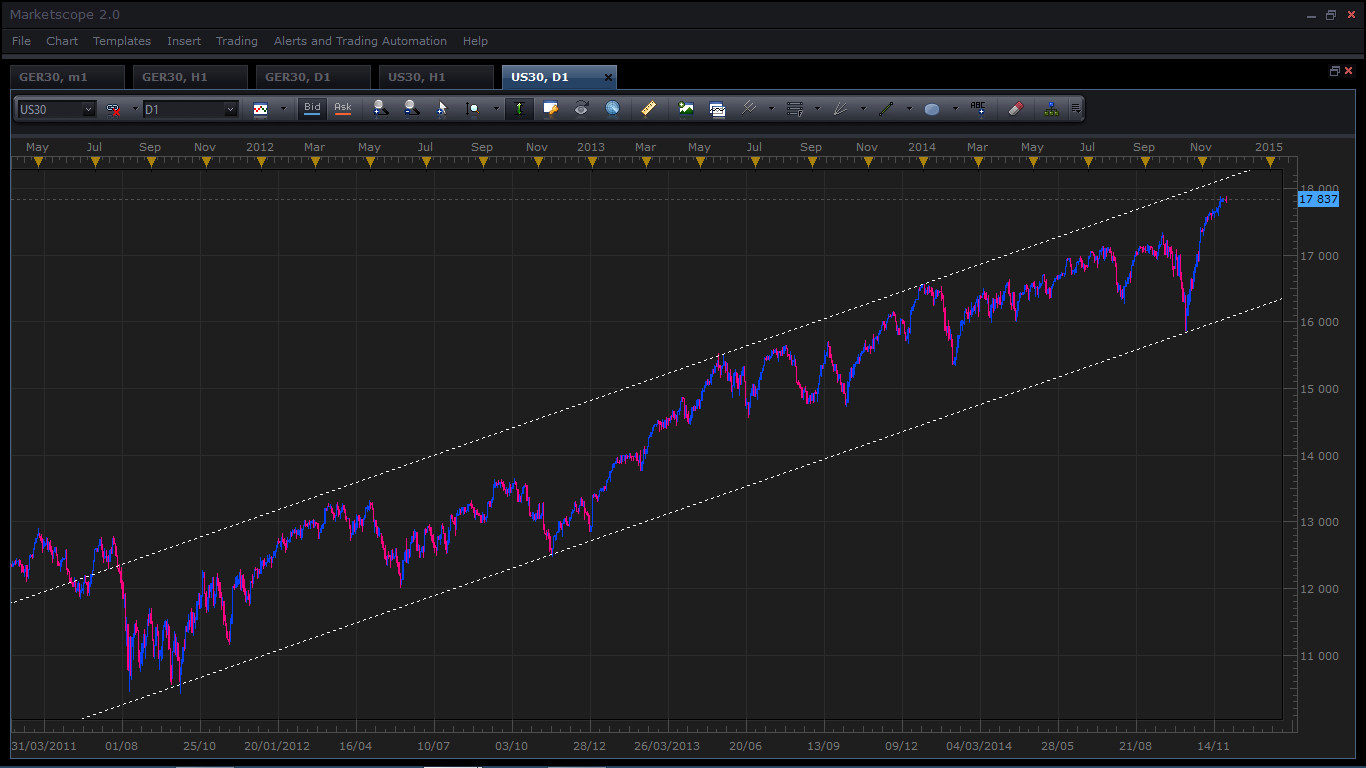
Task: Click the yellow marker below the 2014 label
Action: click(x=922, y=163)
